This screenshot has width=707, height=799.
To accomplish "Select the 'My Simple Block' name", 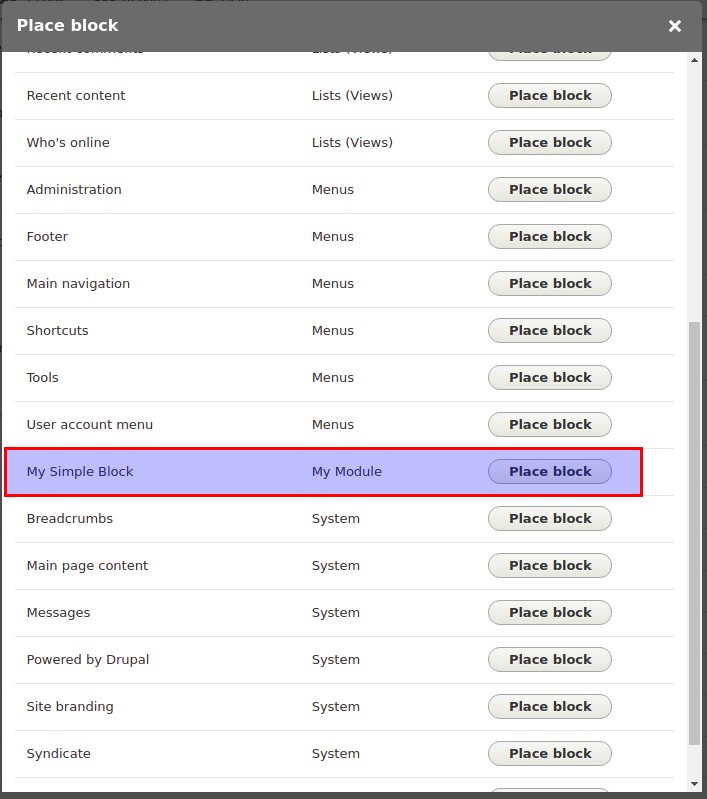I will (80, 472).
